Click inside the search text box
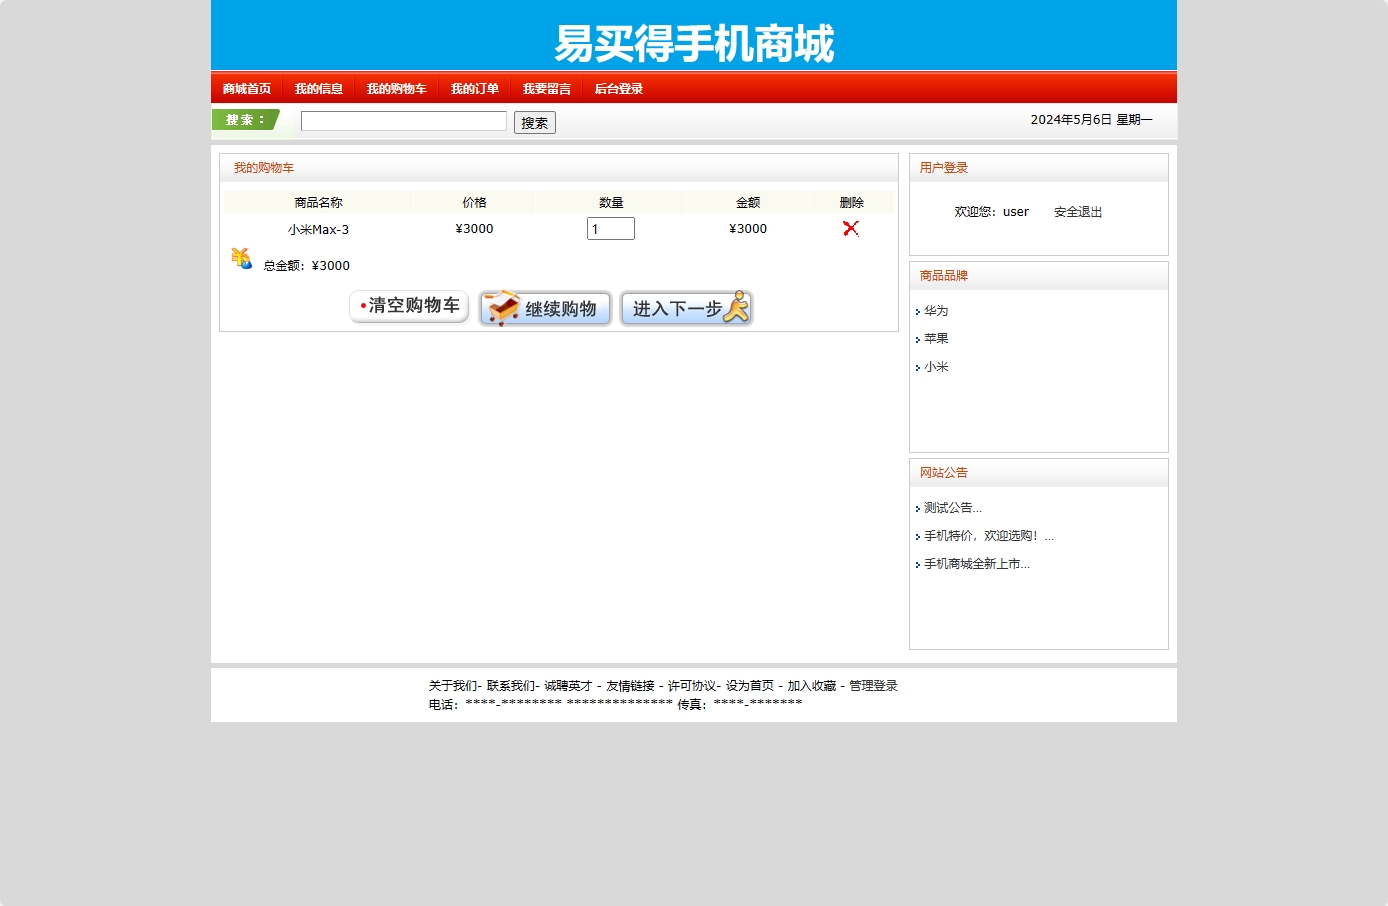The height and width of the screenshot is (906, 1388). [403, 120]
